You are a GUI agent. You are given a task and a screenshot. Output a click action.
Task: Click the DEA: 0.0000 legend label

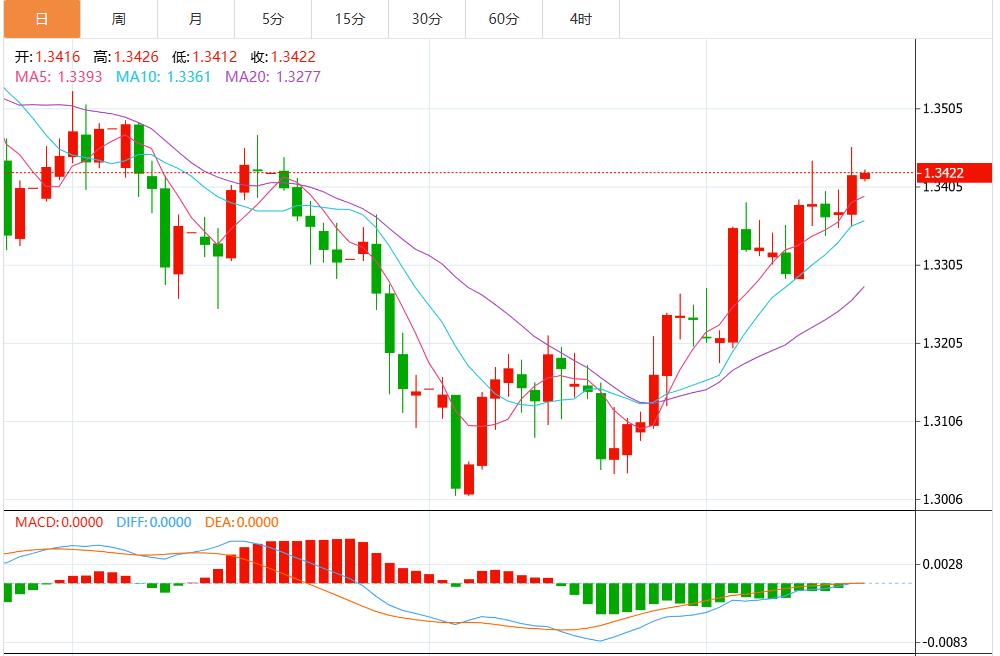click(x=241, y=522)
